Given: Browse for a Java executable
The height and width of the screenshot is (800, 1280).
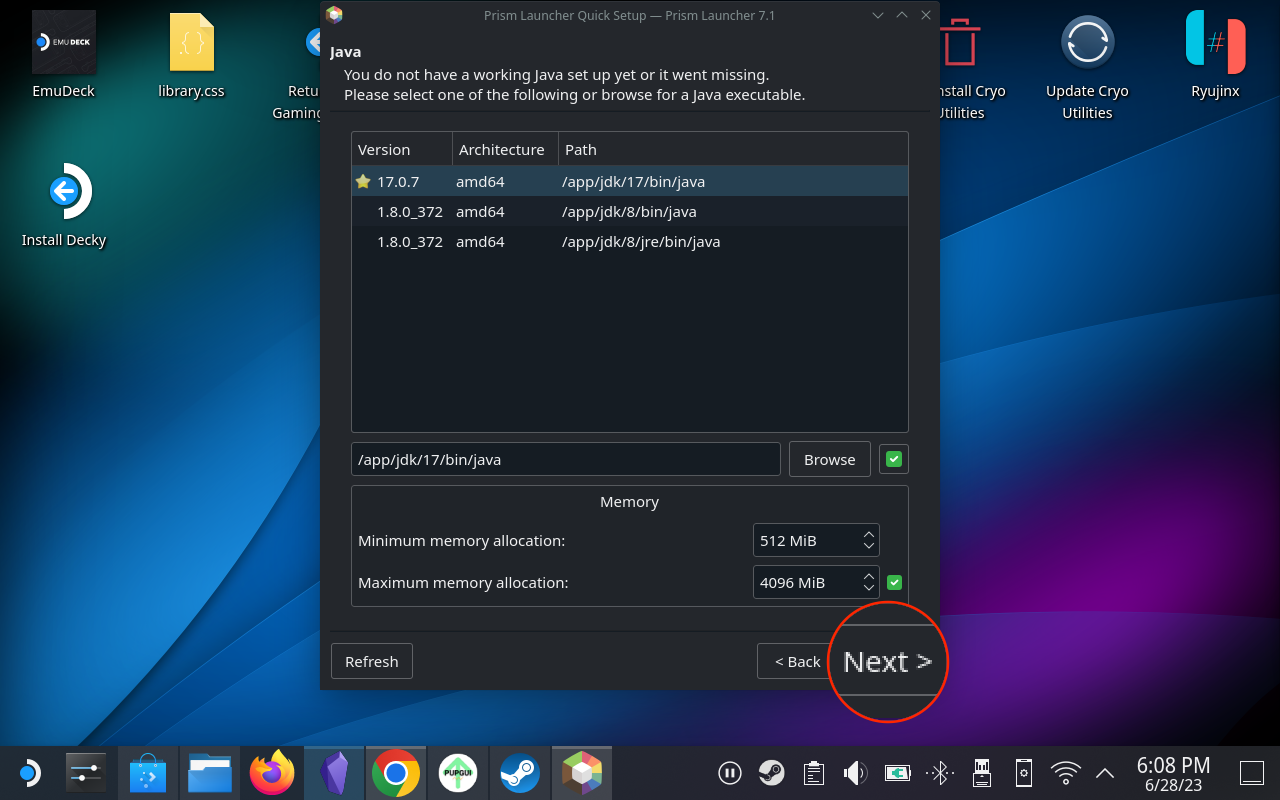Looking at the screenshot, I should [x=829, y=459].
